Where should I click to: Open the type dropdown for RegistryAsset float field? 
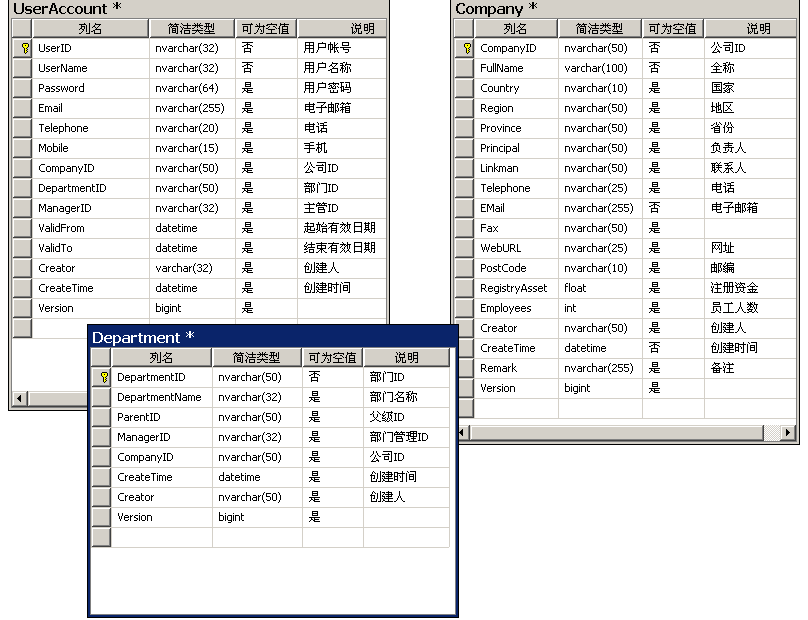coord(599,288)
